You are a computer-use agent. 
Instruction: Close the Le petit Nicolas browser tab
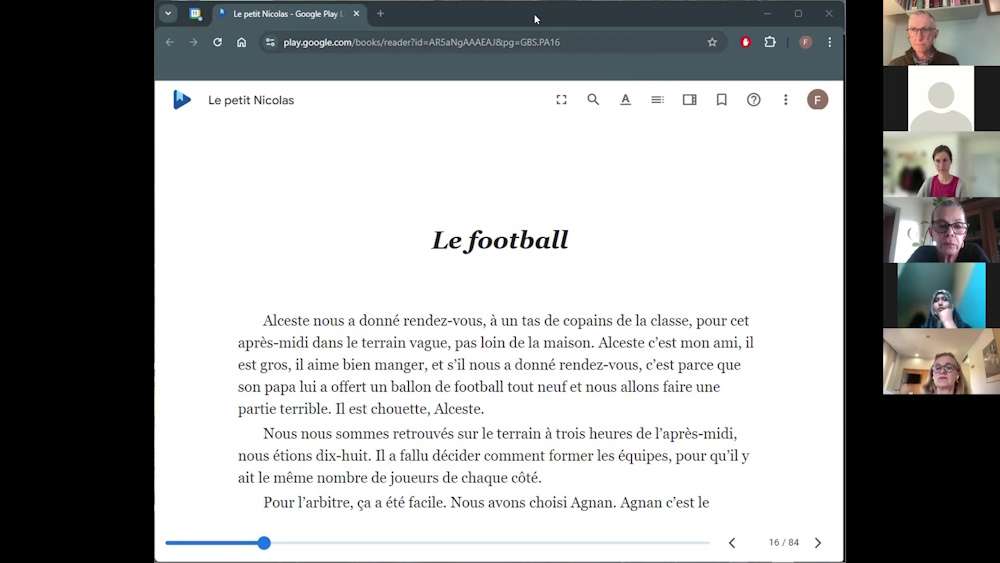click(356, 13)
